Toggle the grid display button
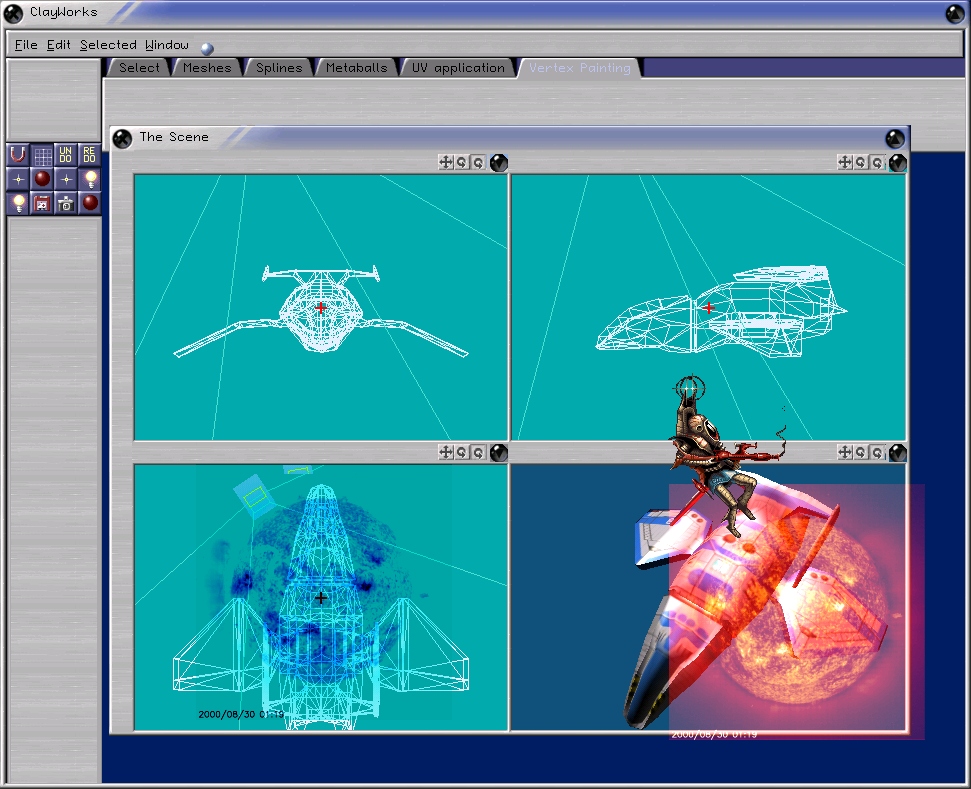The width and height of the screenshot is (971, 789). tap(42, 155)
